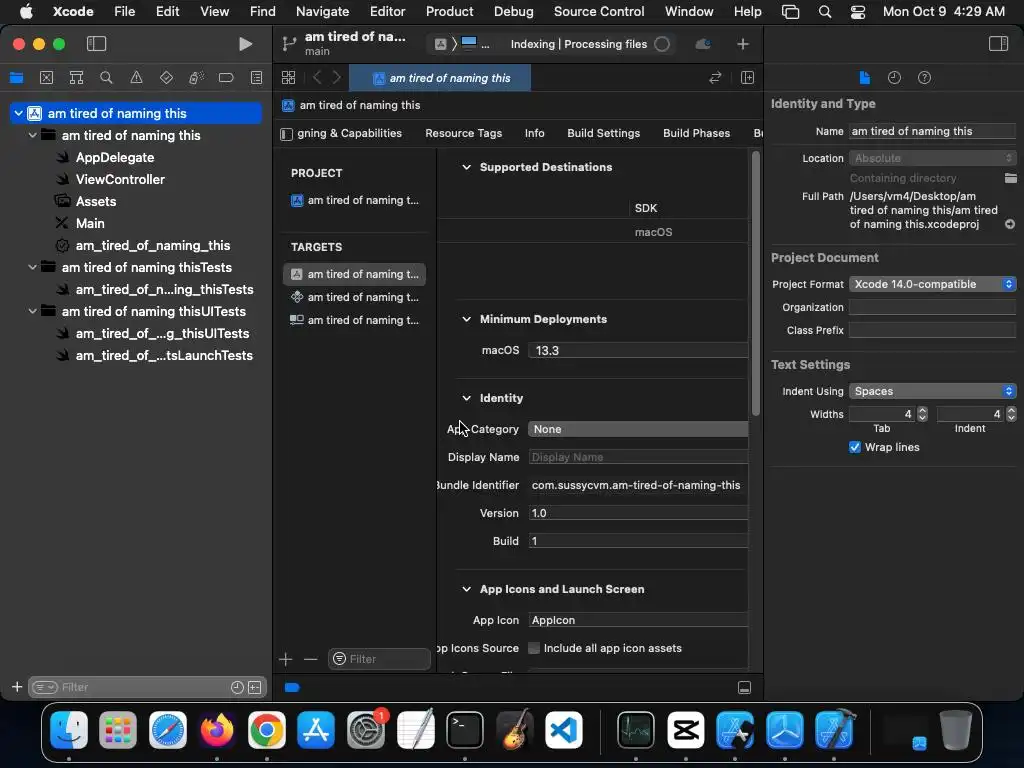Image resolution: width=1024 pixels, height=768 pixels.
Task: Collapse am tired of naming thisUITests group
Action: point(32,311)
